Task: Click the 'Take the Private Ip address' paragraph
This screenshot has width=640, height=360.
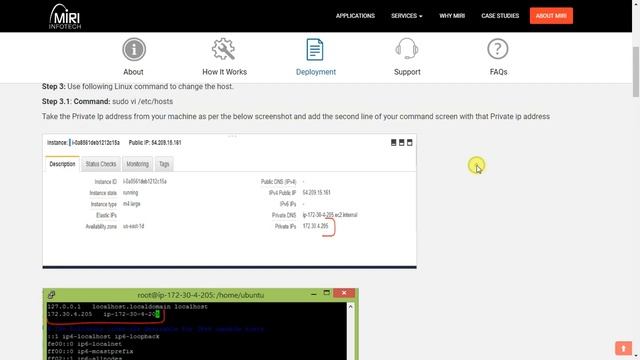Action: pos(296,117)
